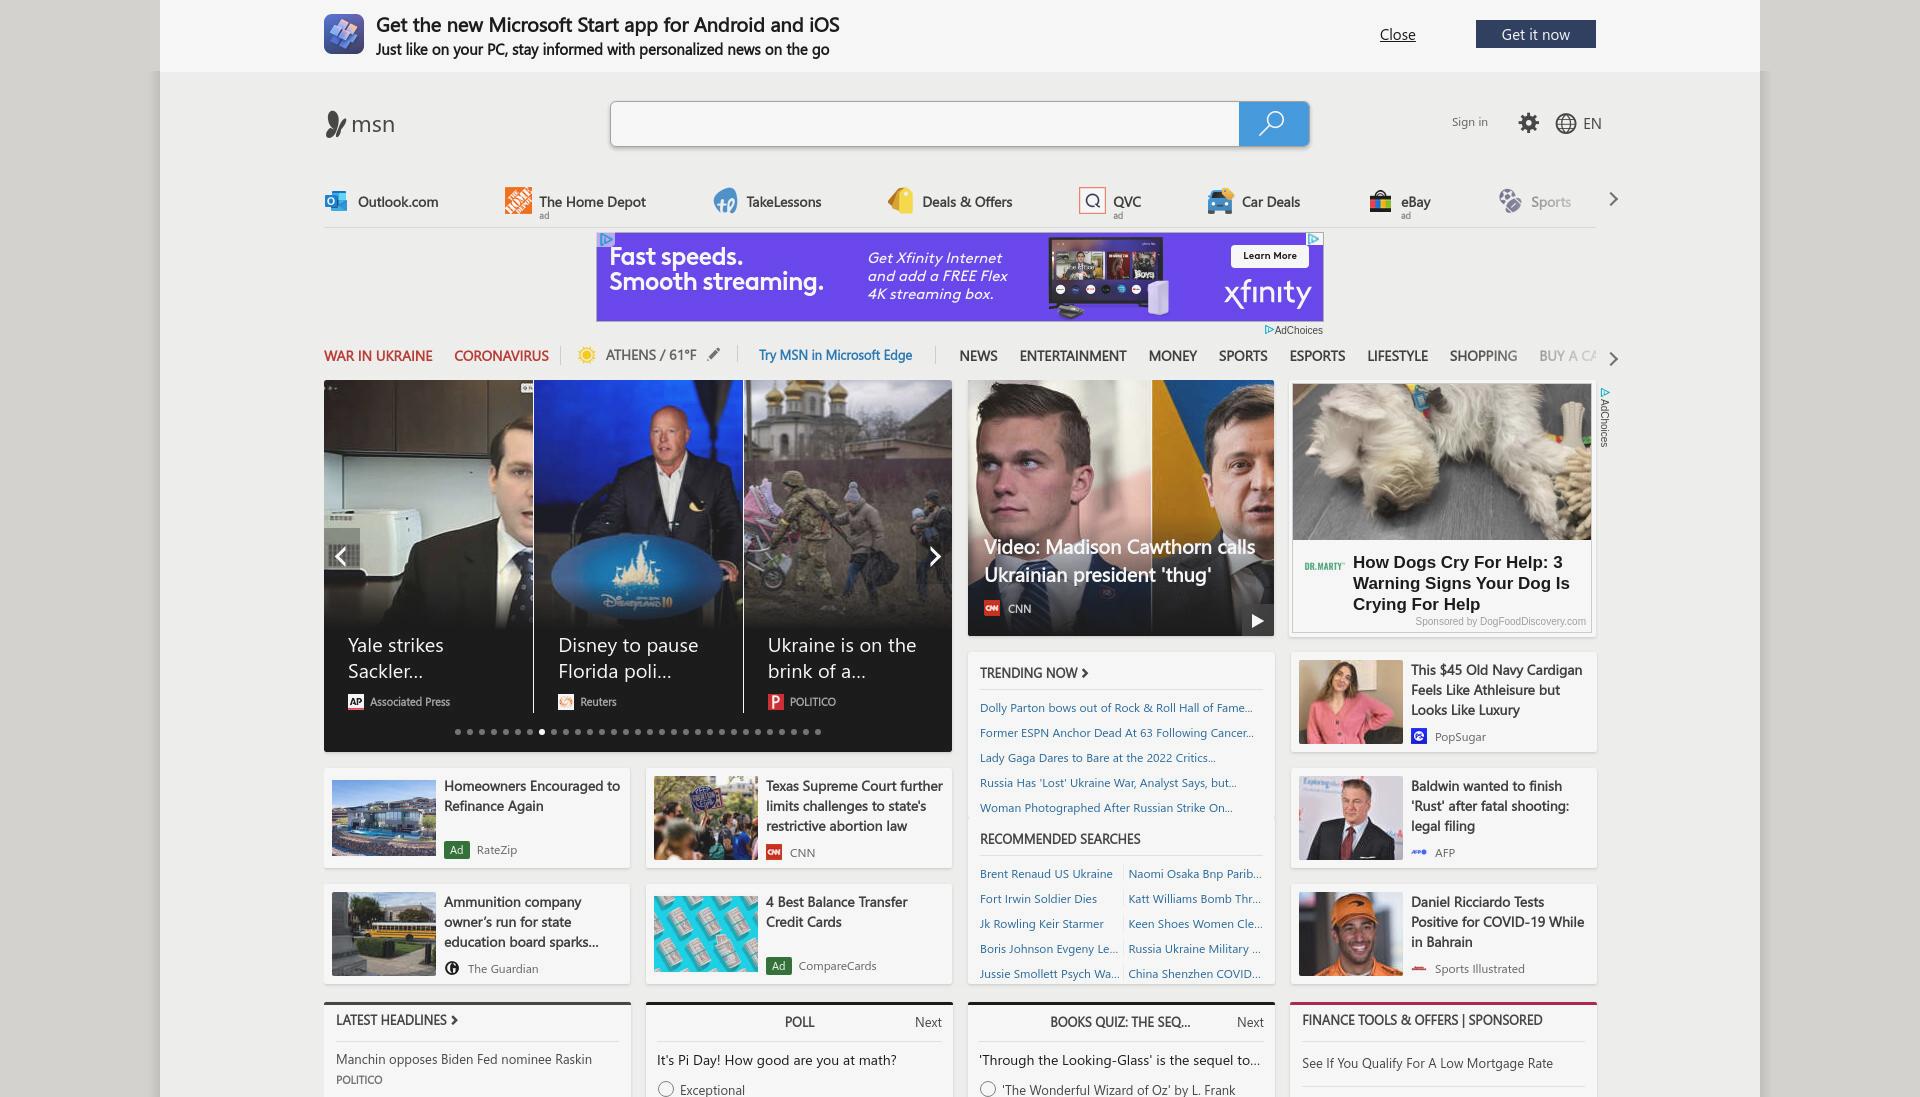
Task: Click Learn More on Xfinity ad
Action: [x=1269, y=256]
